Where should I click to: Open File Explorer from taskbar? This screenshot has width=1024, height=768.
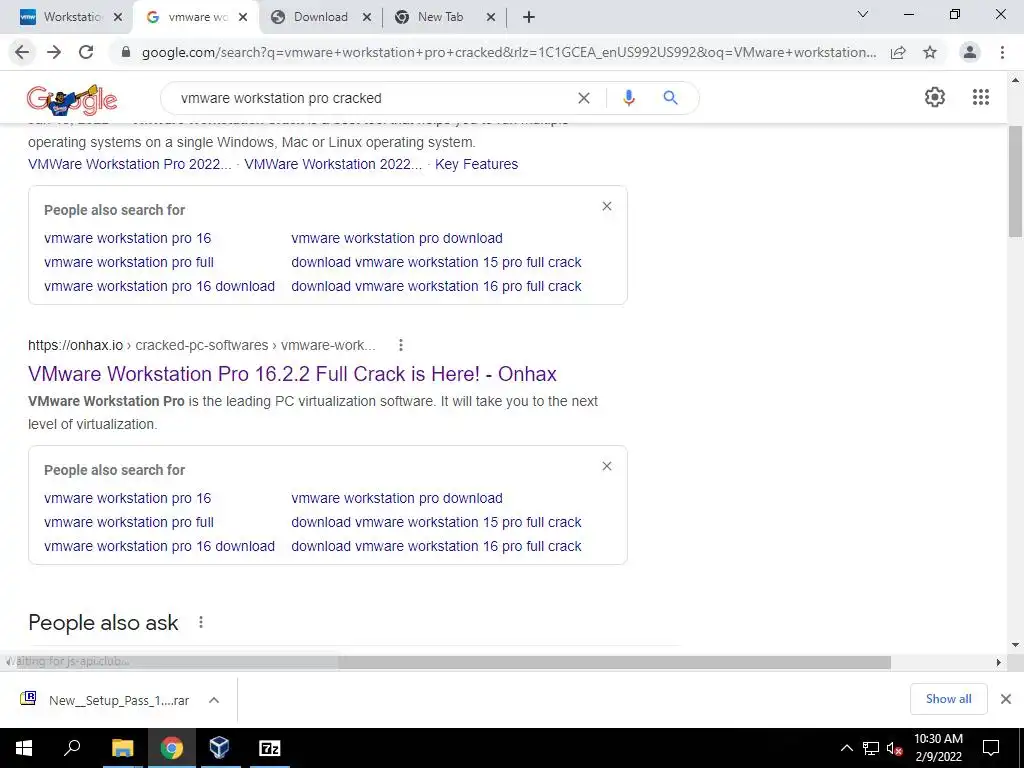(x=122, y=748)
